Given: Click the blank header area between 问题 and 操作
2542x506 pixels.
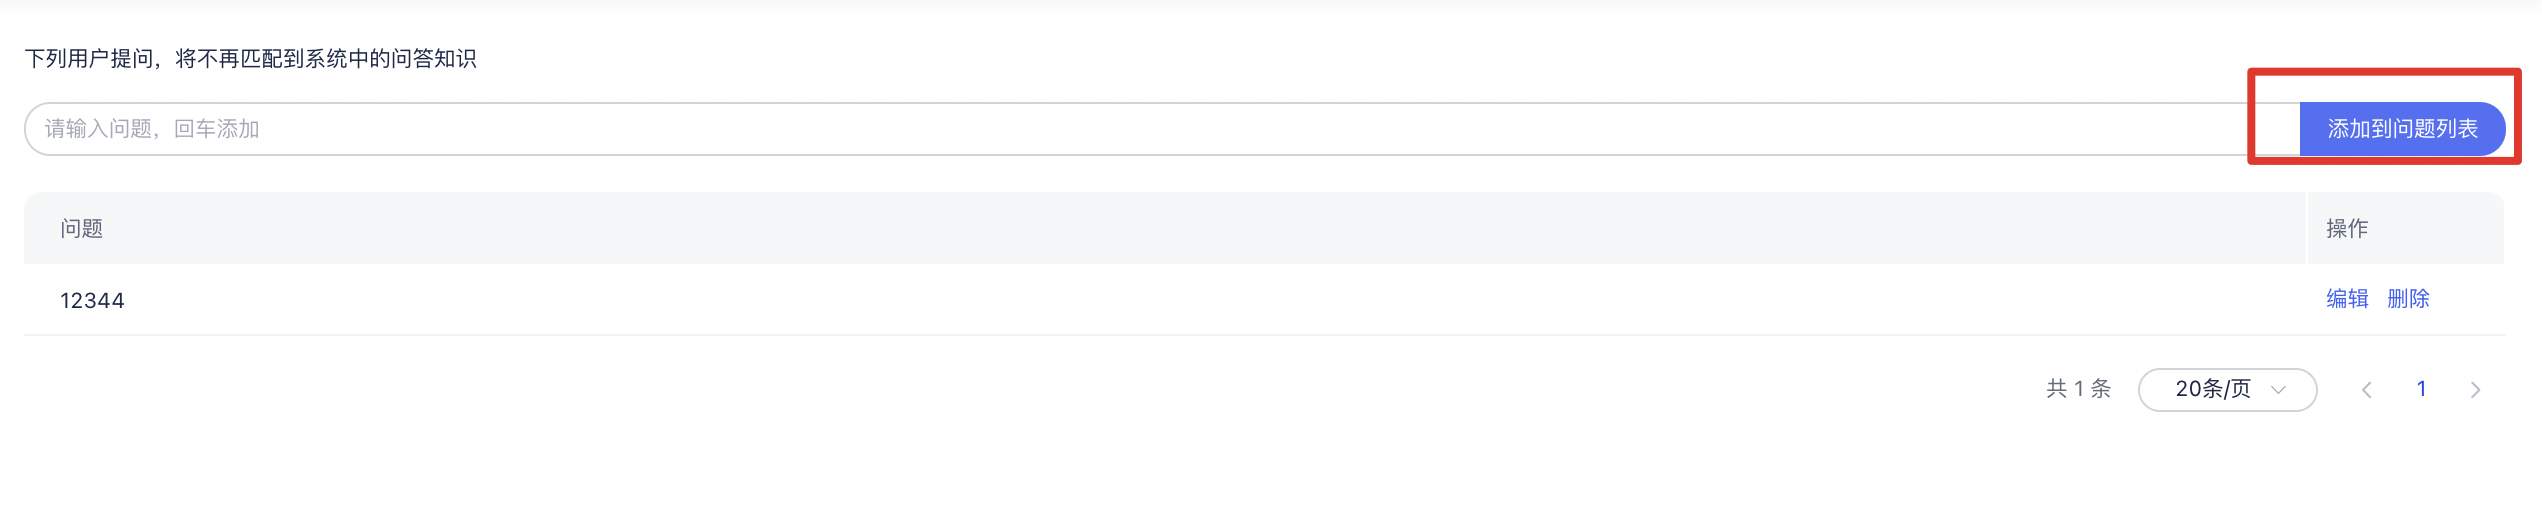Looking at the screenshot, I should click(1200, 229).
